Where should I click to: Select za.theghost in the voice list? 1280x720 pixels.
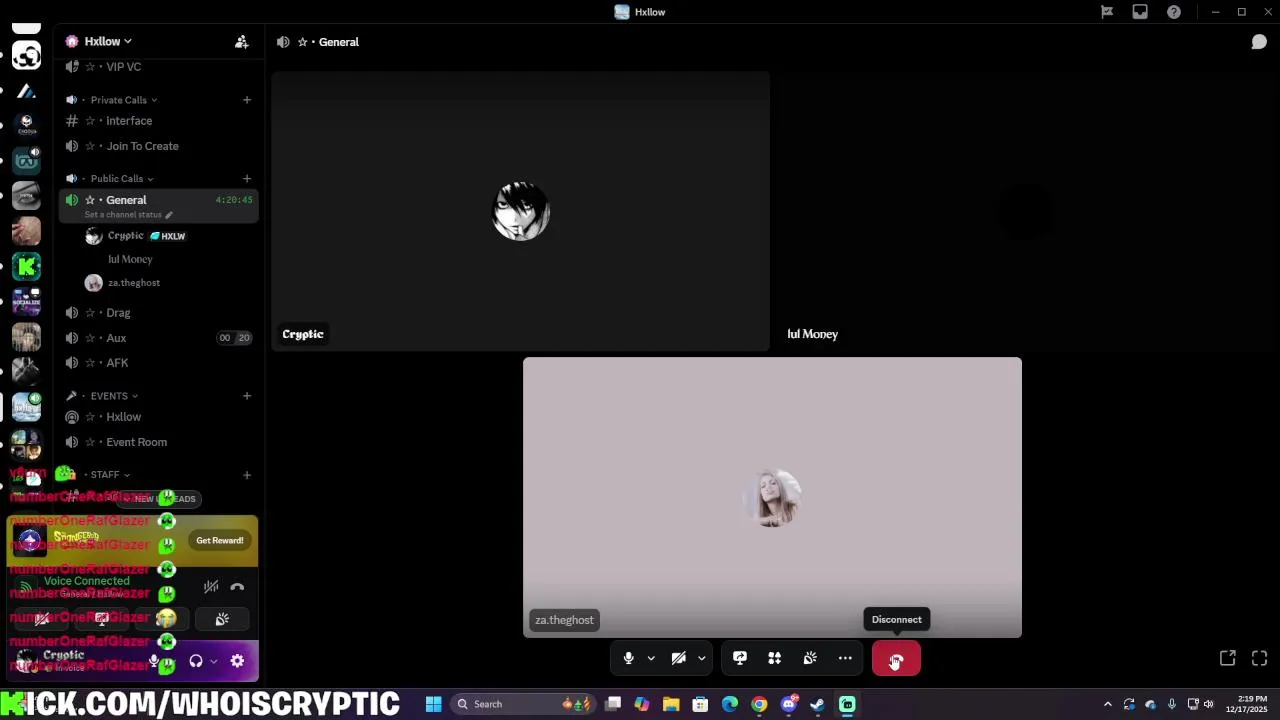[134, 283]
